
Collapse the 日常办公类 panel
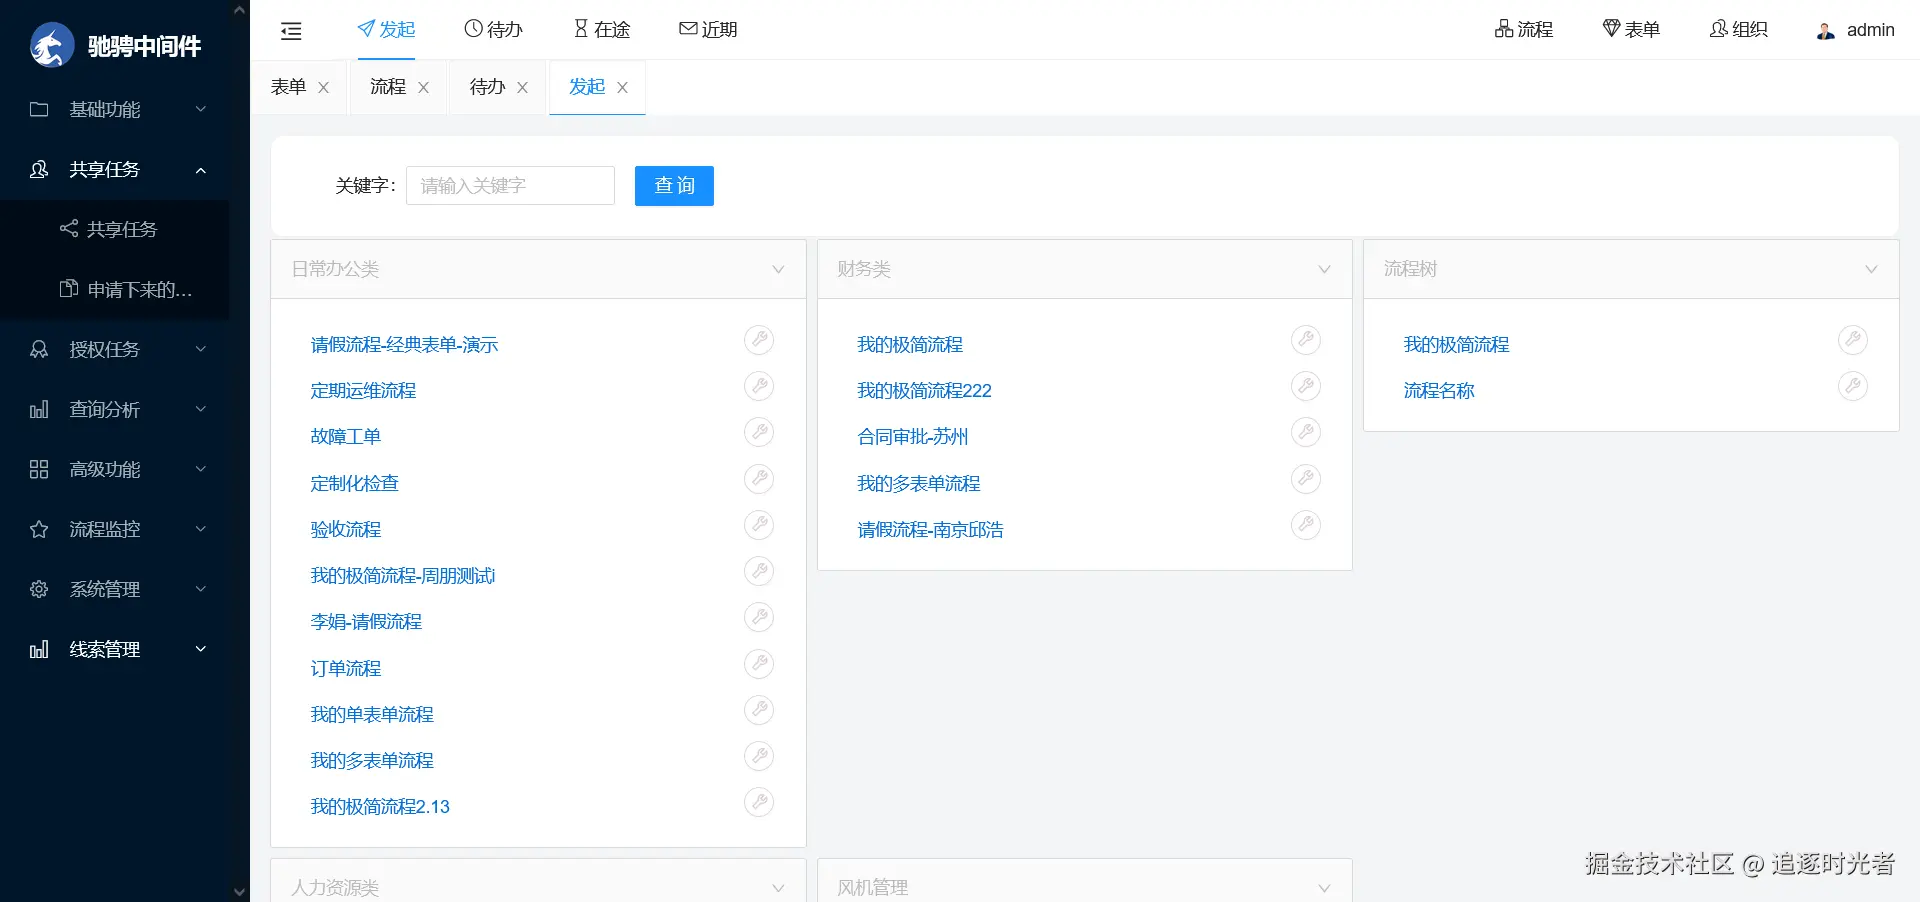tap(778, 269)
